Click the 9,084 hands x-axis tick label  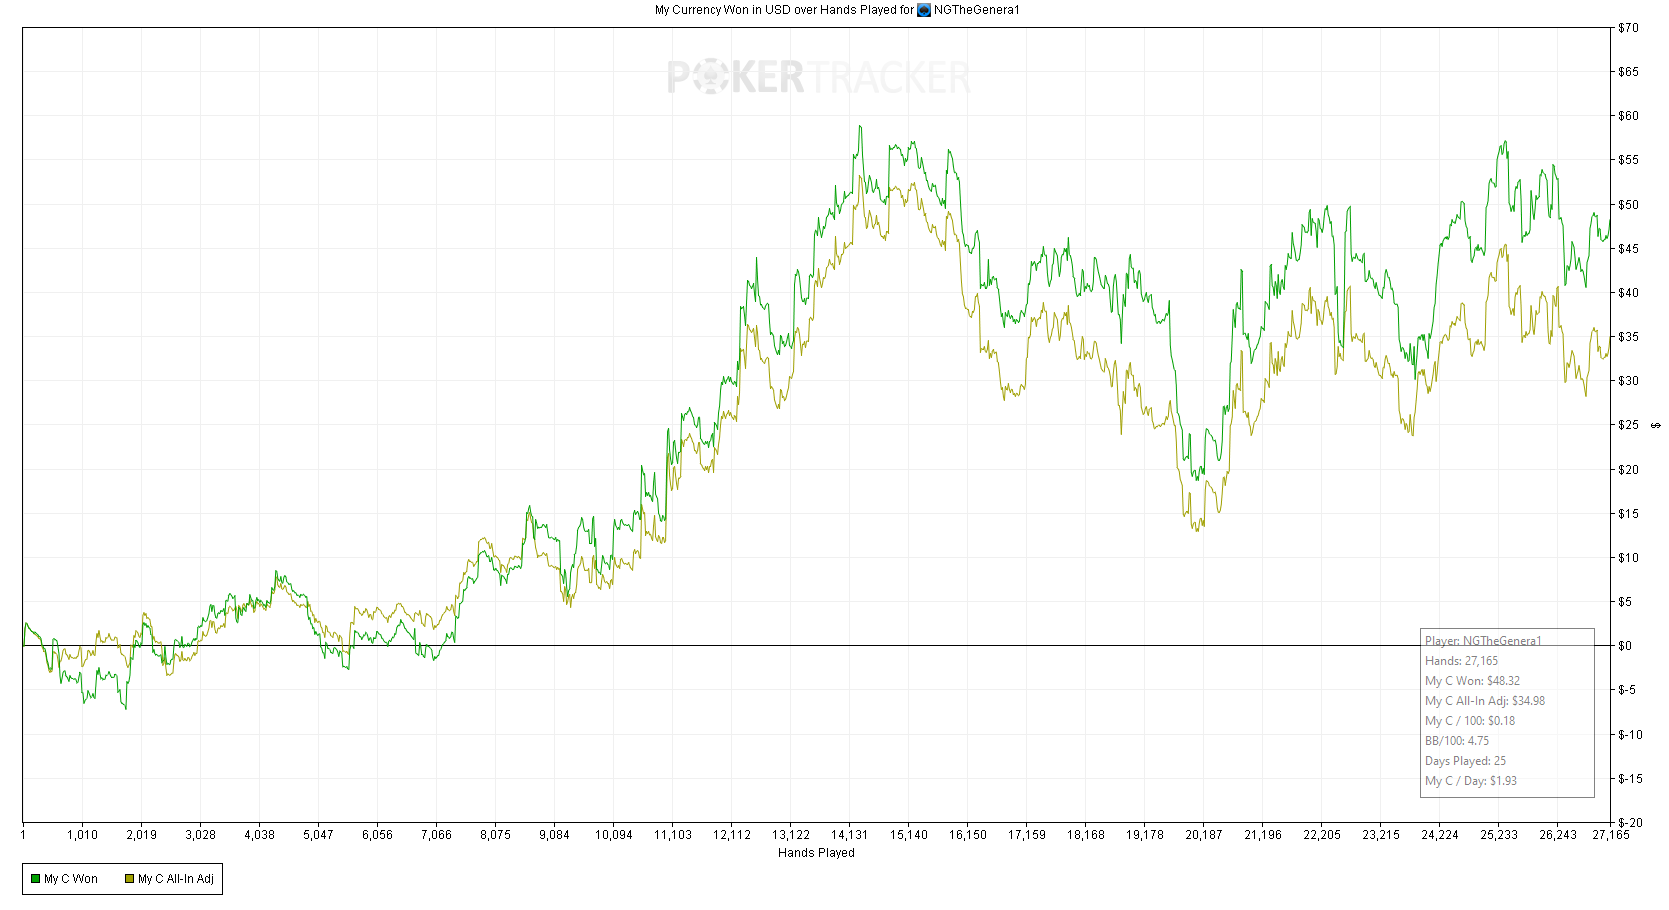click(555, 835)
